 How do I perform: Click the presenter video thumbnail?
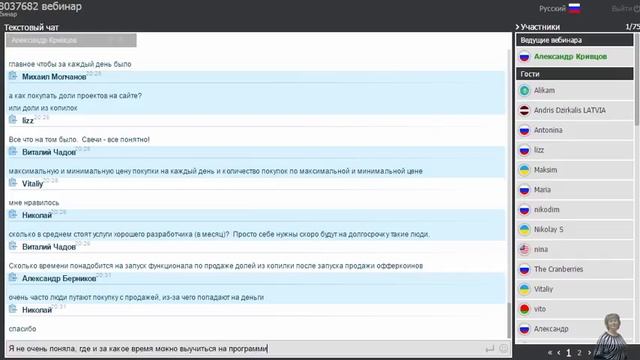tap(613, 336)
